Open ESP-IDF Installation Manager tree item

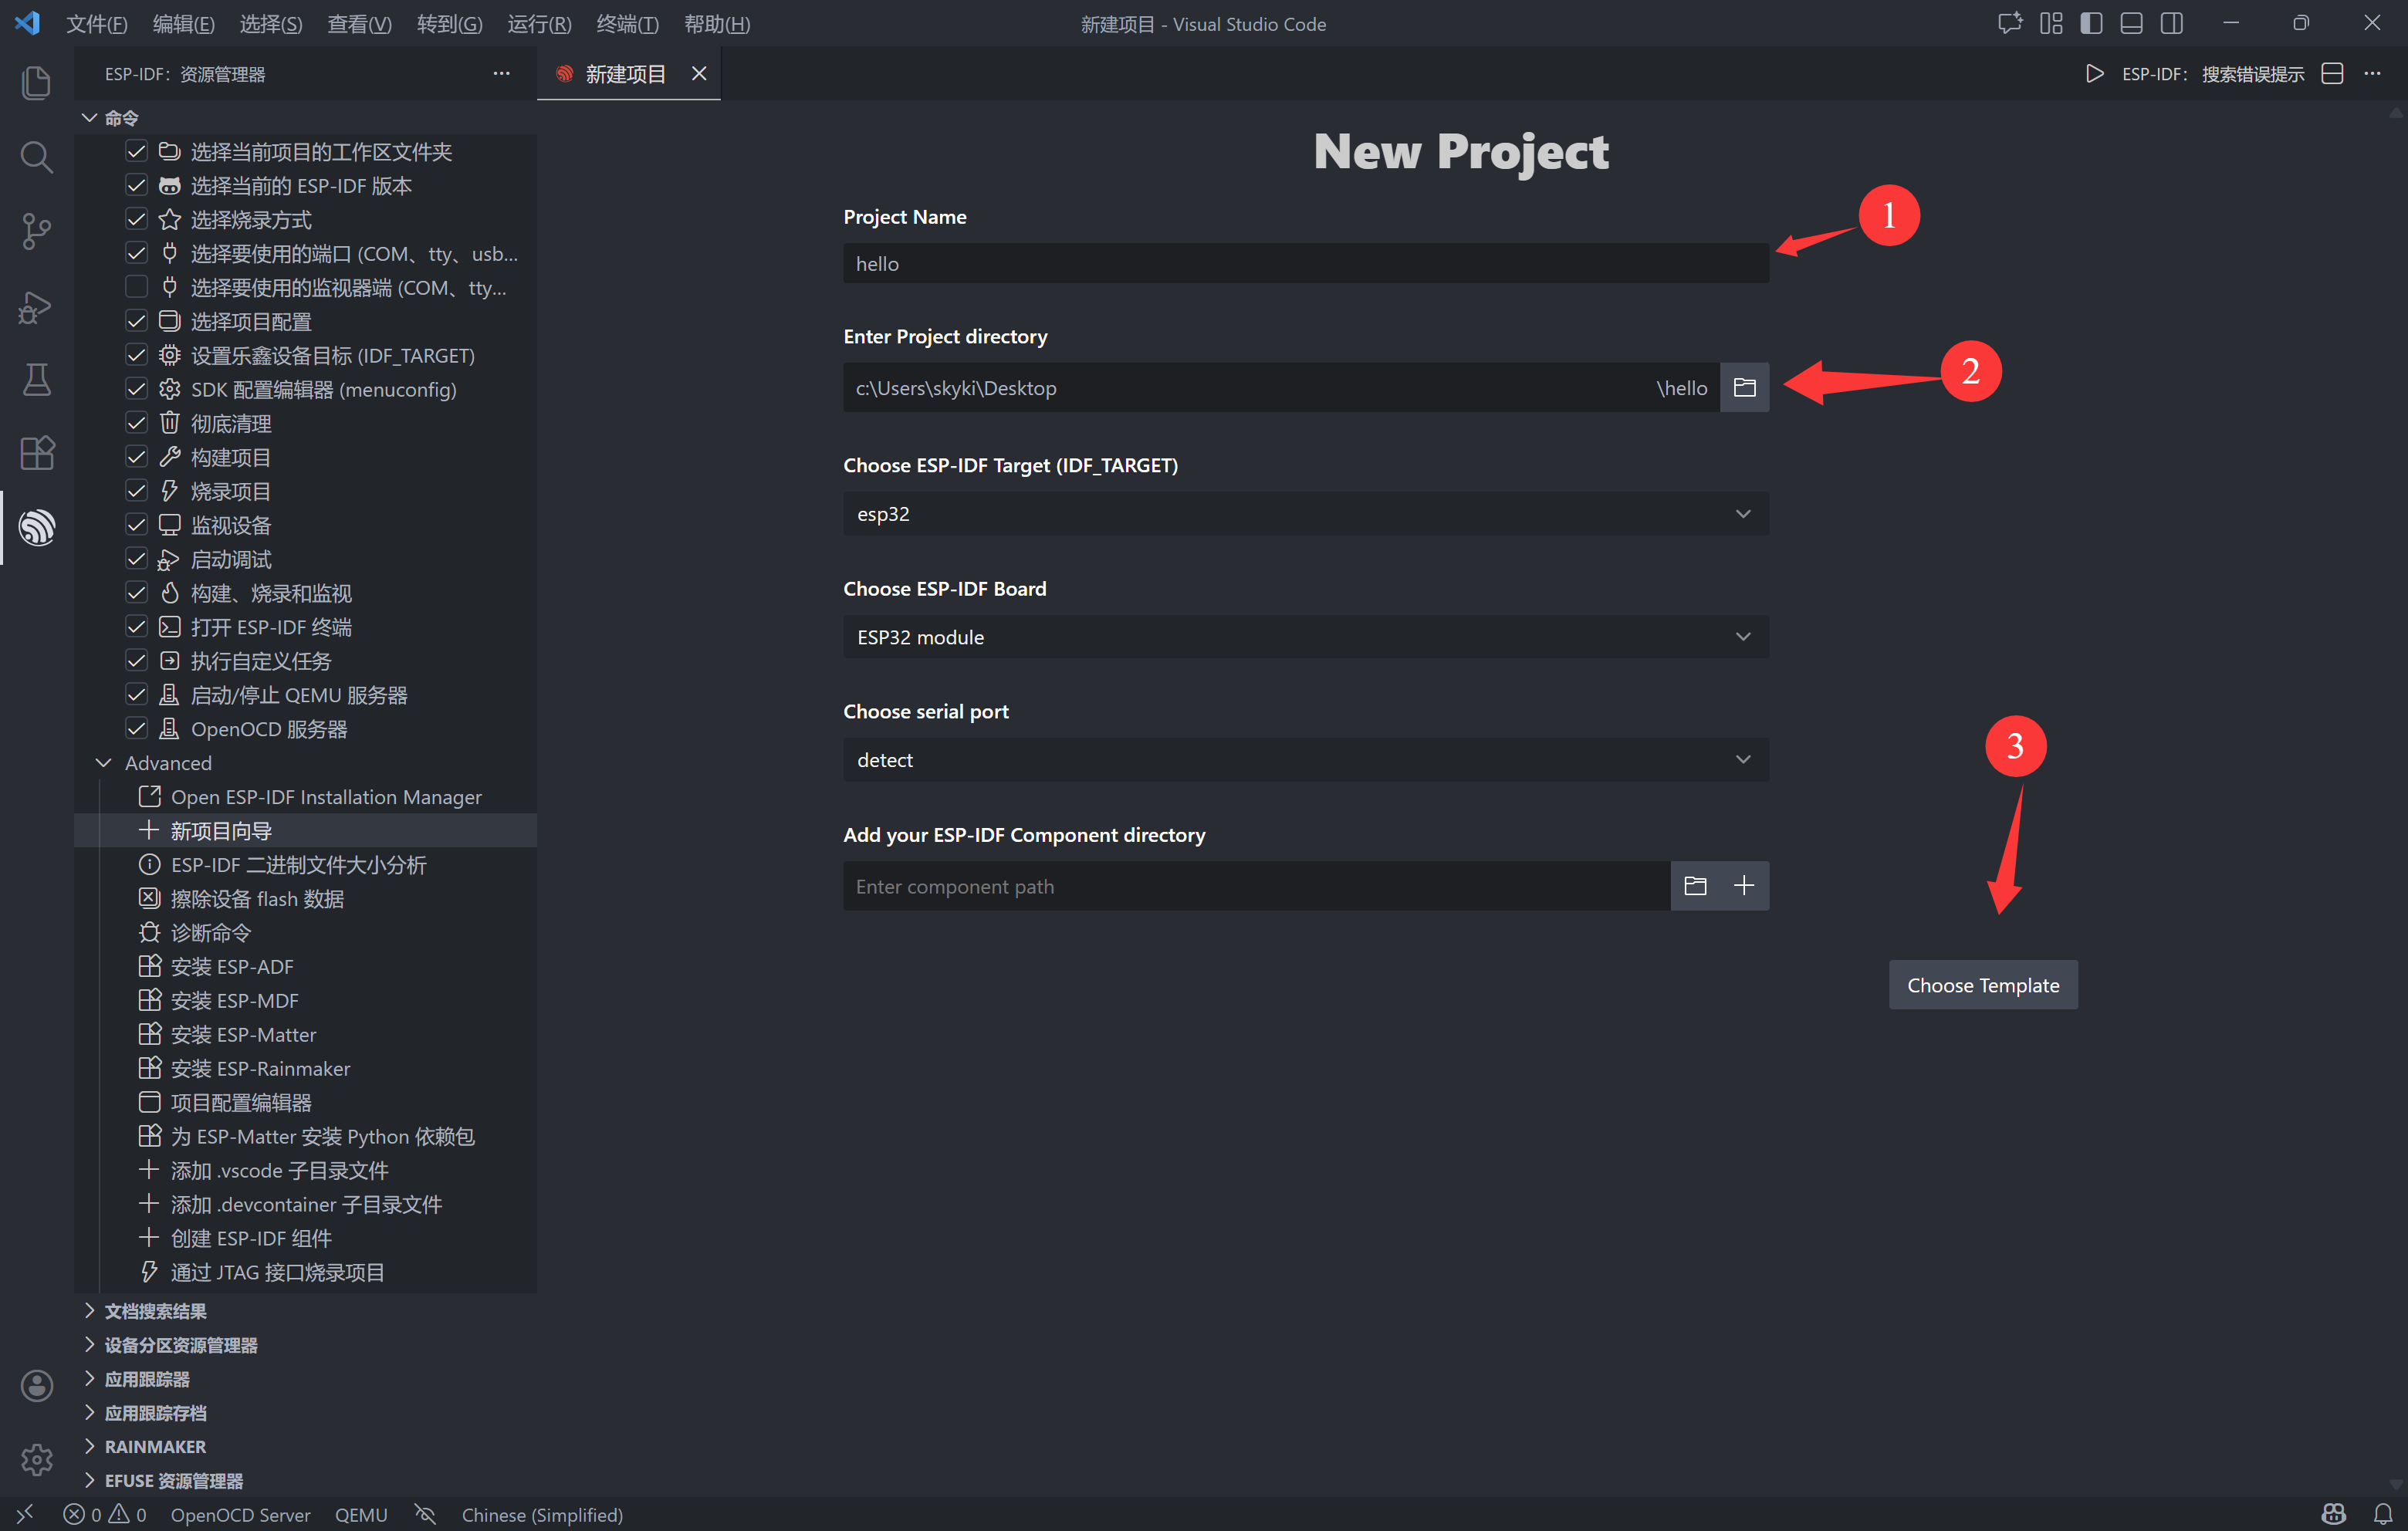pyautogui.click(x=326, y=797)
